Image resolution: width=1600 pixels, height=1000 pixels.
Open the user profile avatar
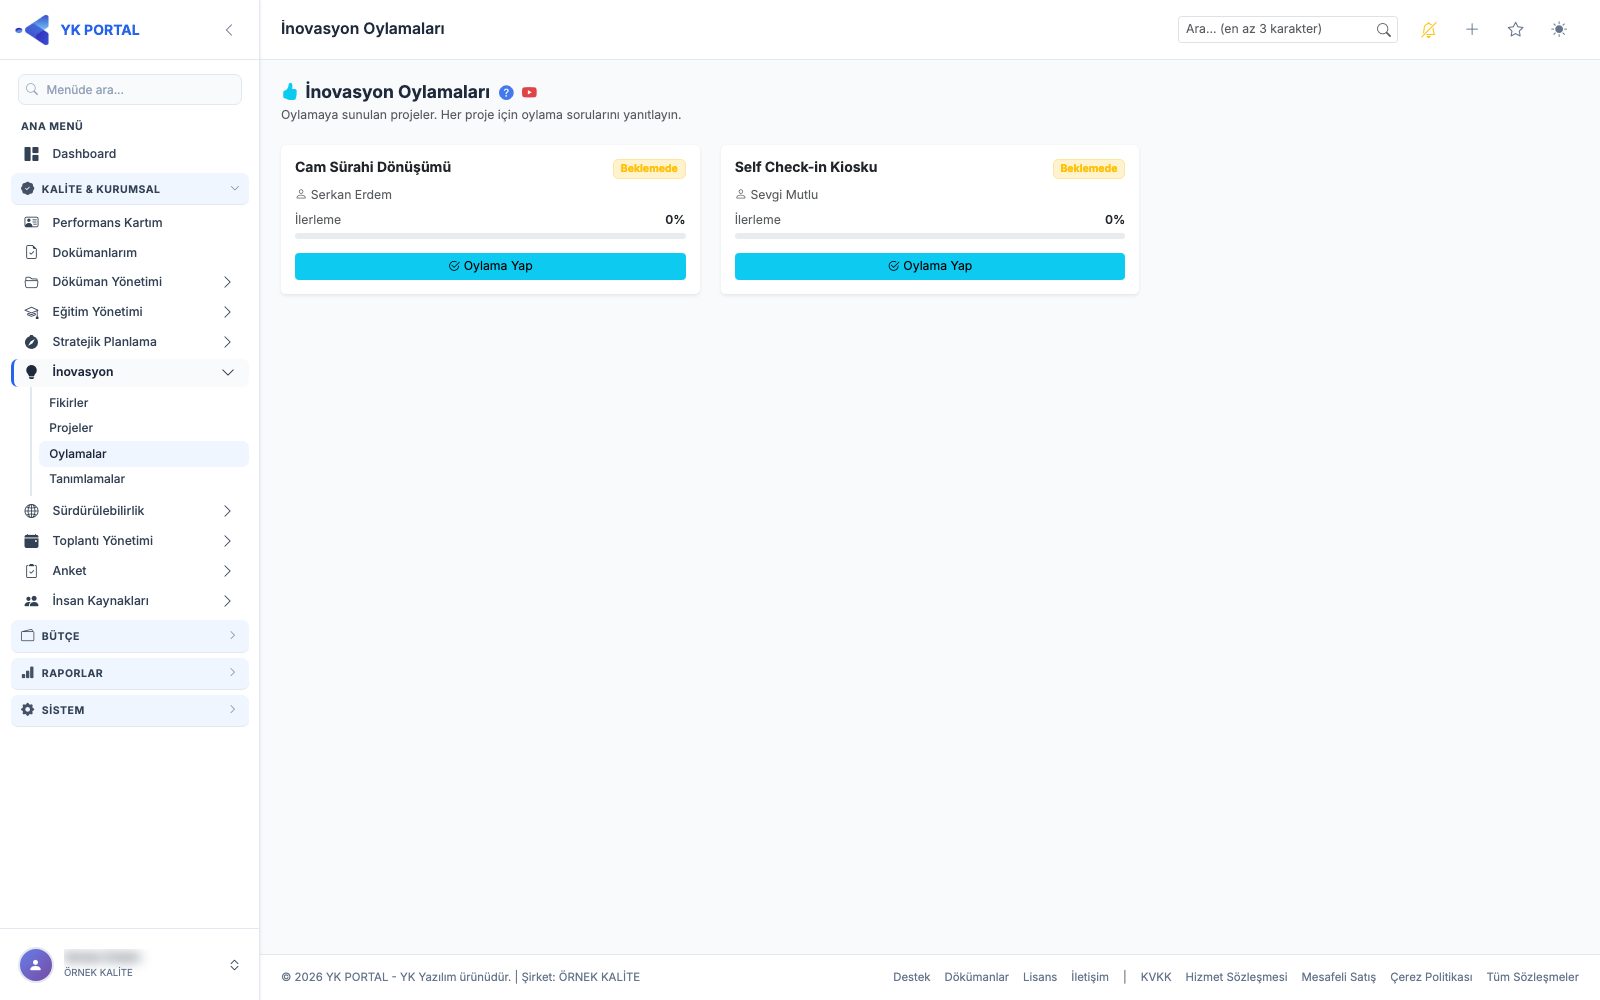[x=36, y=965]
